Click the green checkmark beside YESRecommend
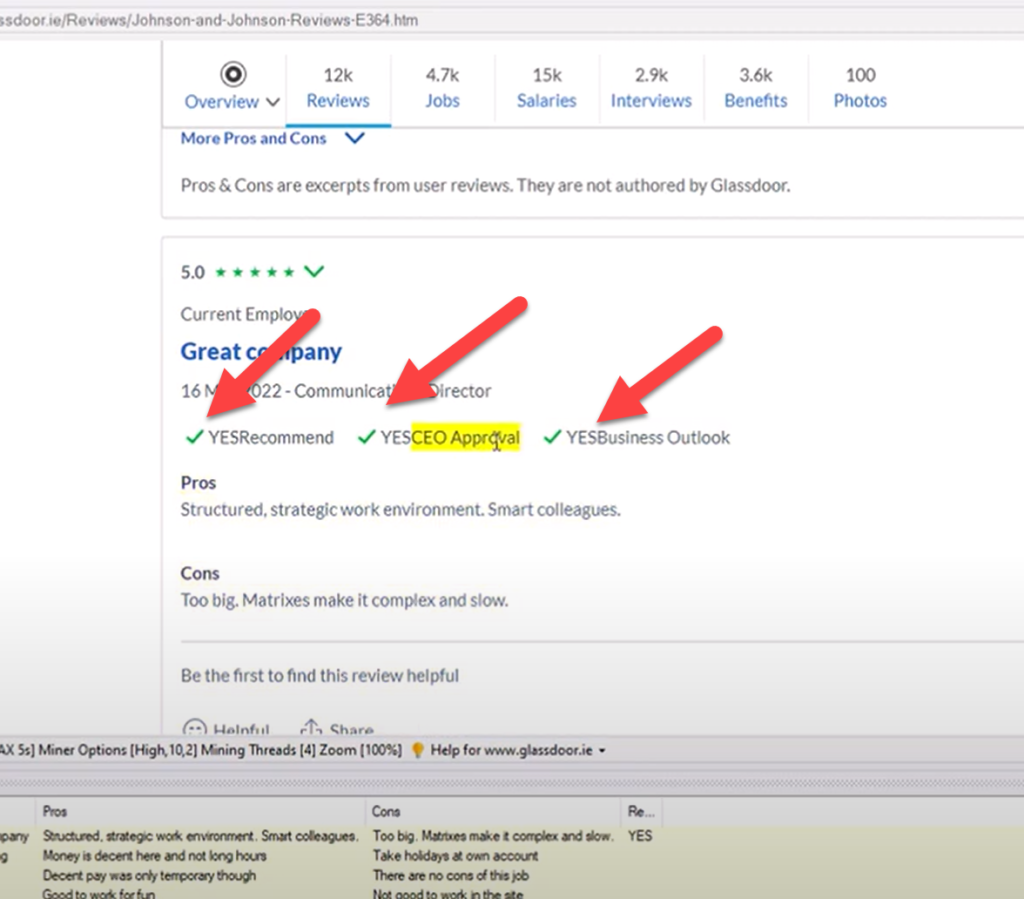 [194, 437]
